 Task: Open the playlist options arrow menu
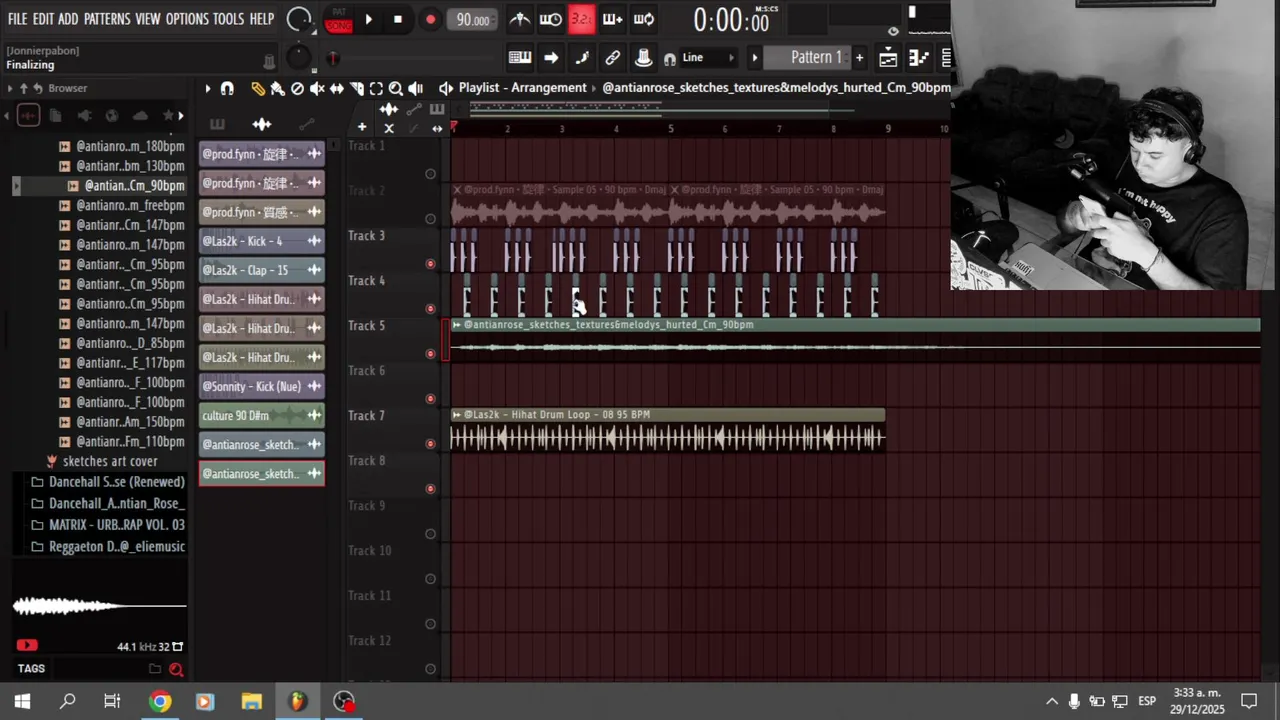tap(207, 88)
